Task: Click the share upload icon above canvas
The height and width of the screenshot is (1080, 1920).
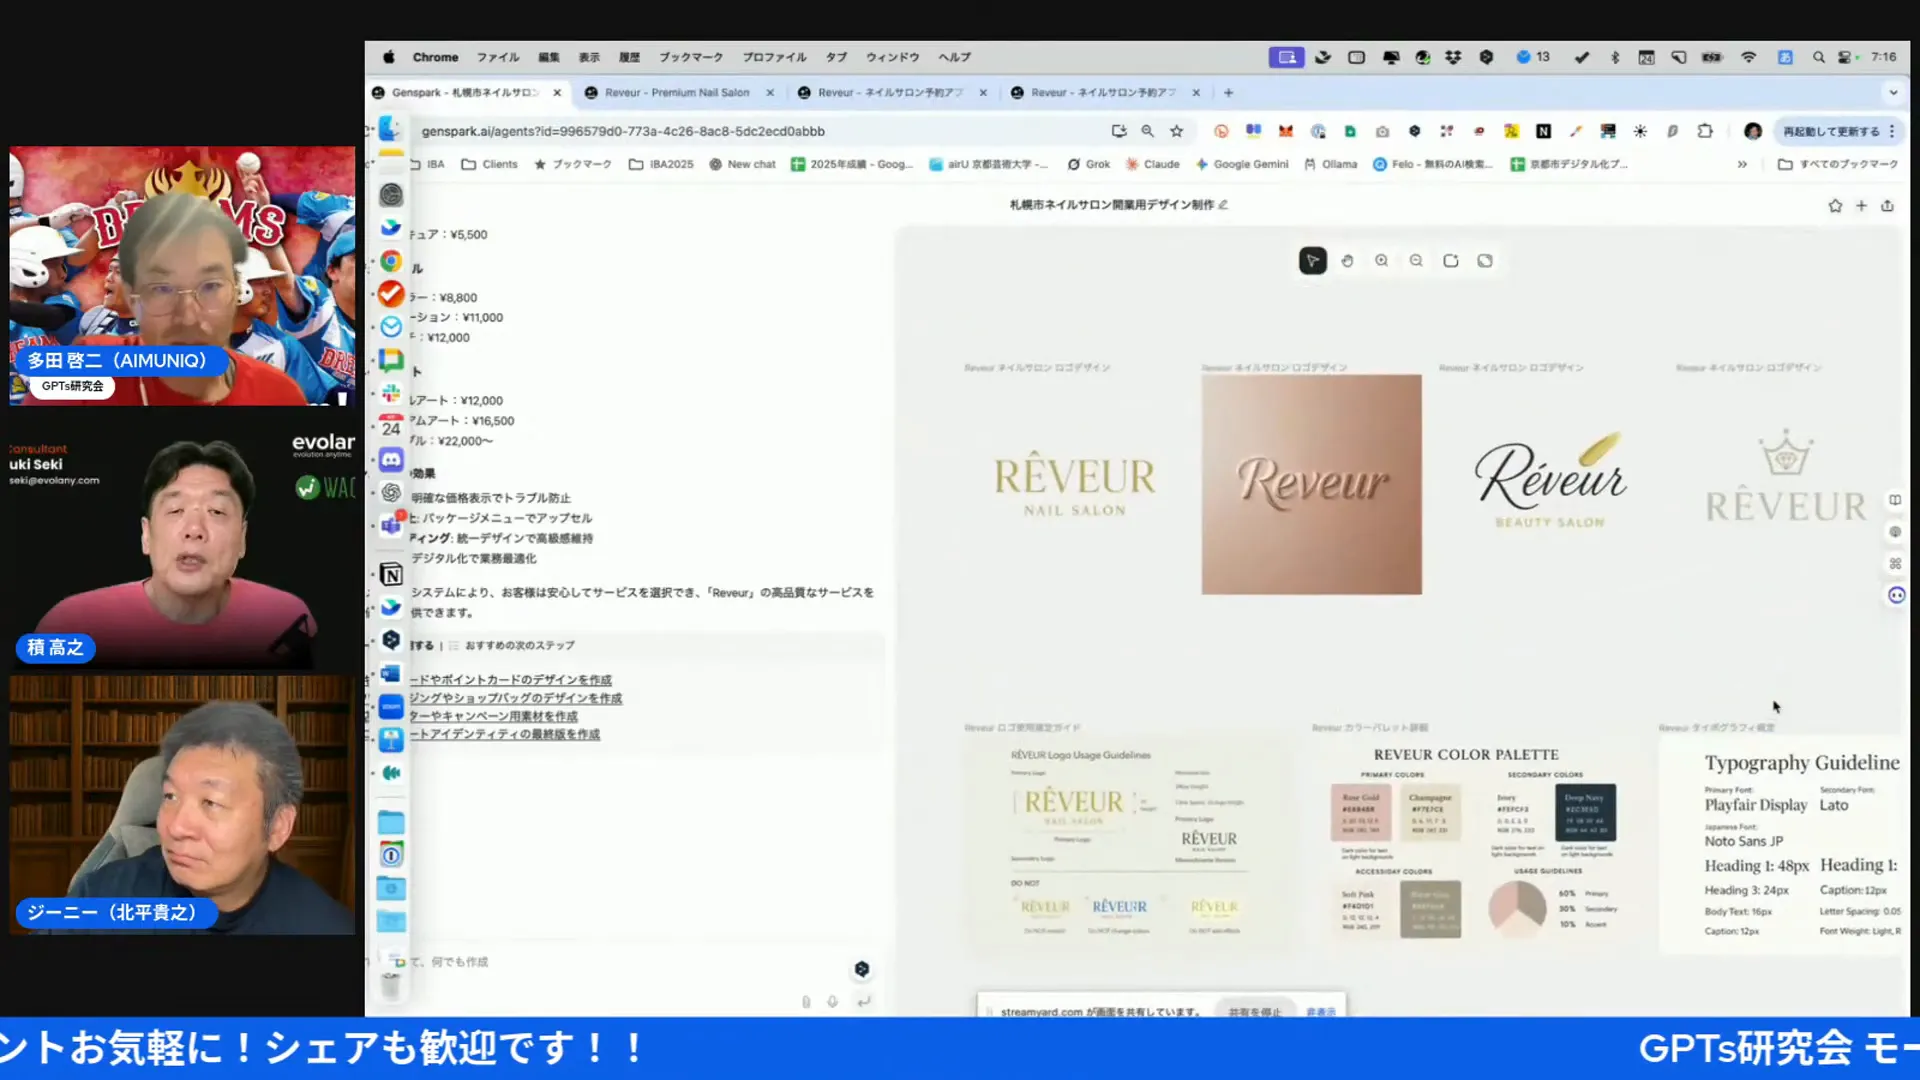Action: 1887,206
